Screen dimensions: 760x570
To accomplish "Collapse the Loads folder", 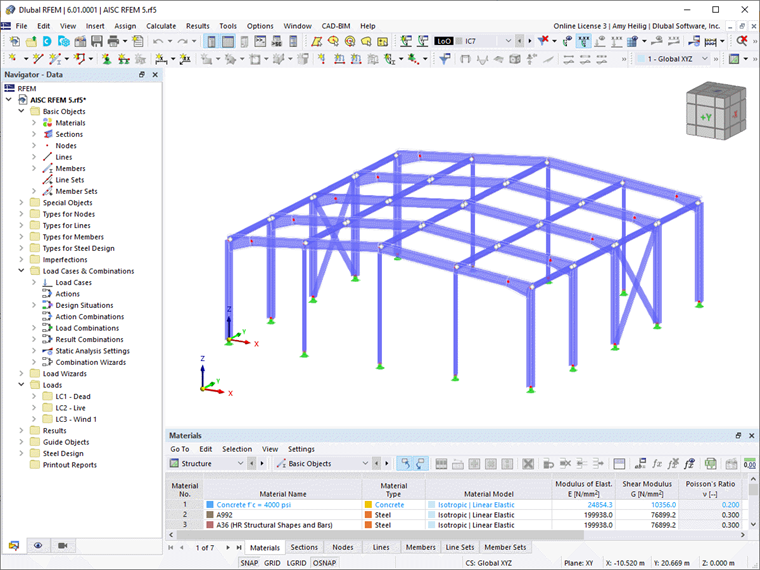I will [x=21, y=385].
